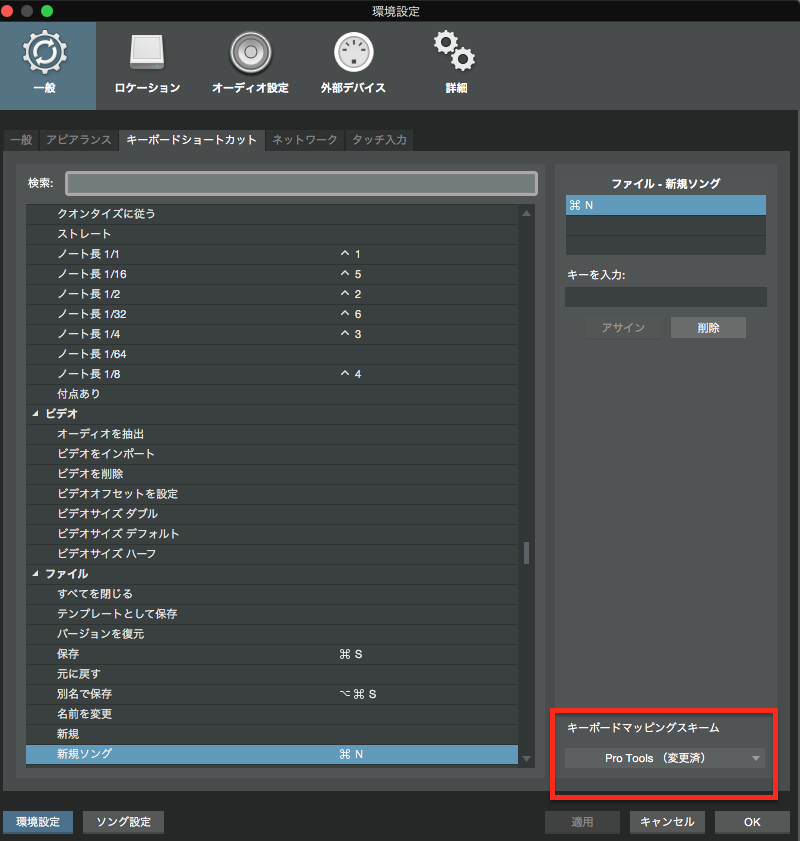Viewport: 800px width, 841px height.
Task: Click the OK button
Action: [x=752, y=822]
